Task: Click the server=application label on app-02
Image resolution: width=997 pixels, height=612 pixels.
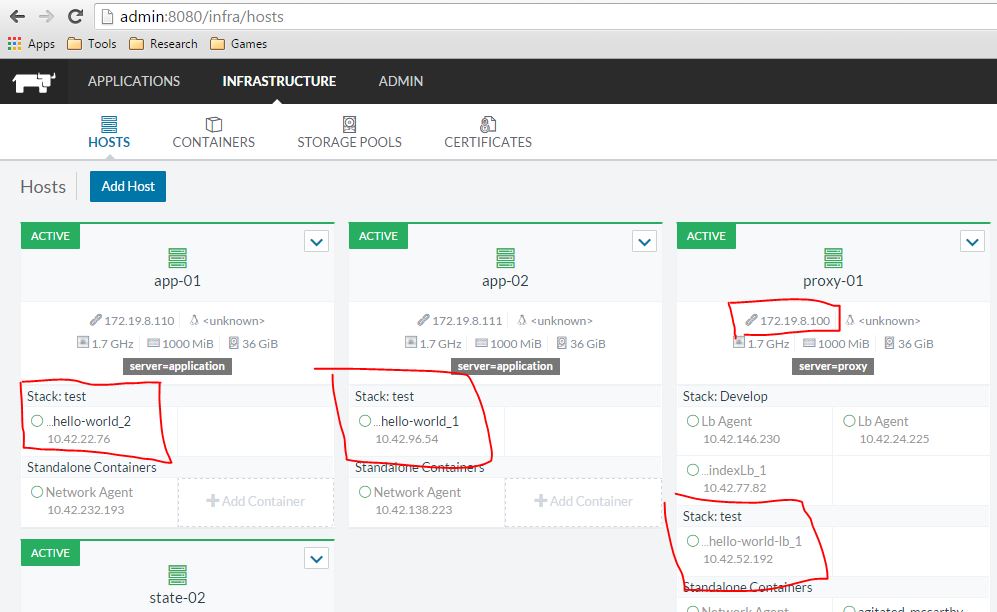Action: click(505, 366)
